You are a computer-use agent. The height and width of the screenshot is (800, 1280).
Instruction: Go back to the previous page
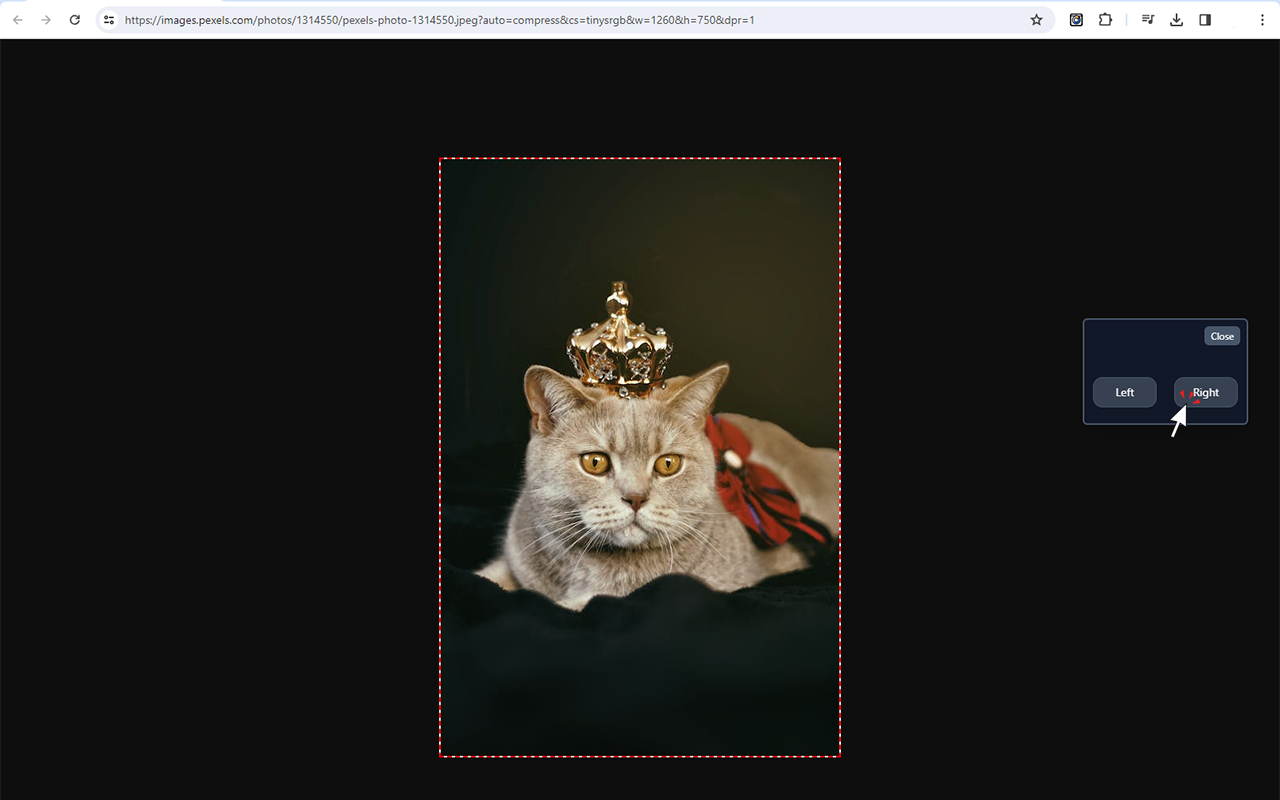pyautogui.click(x=17, y=20)
